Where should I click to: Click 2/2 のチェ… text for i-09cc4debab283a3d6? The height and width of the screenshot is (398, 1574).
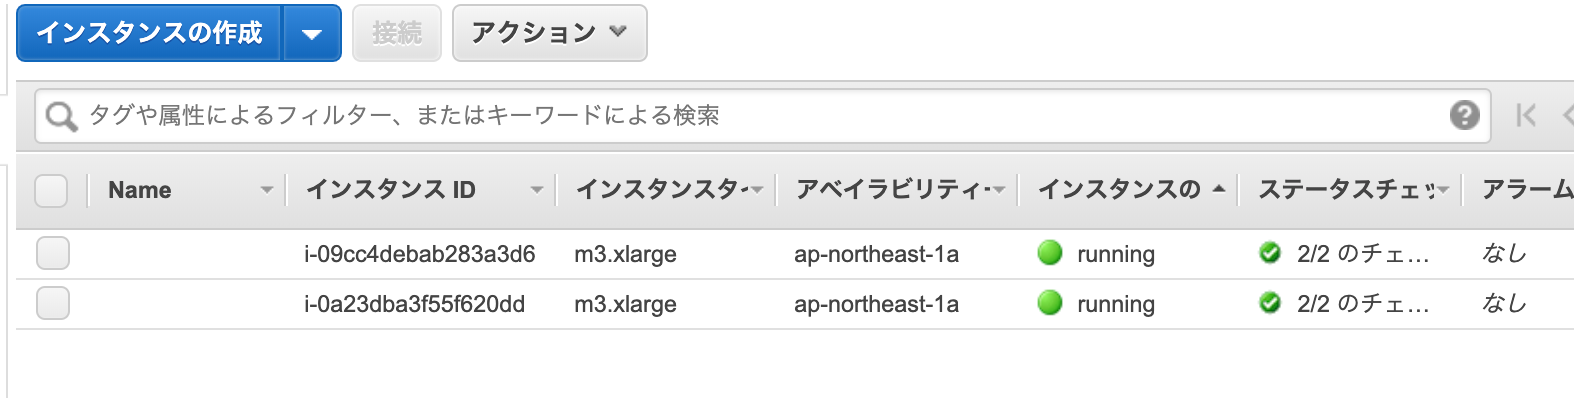coord(1363,254)
